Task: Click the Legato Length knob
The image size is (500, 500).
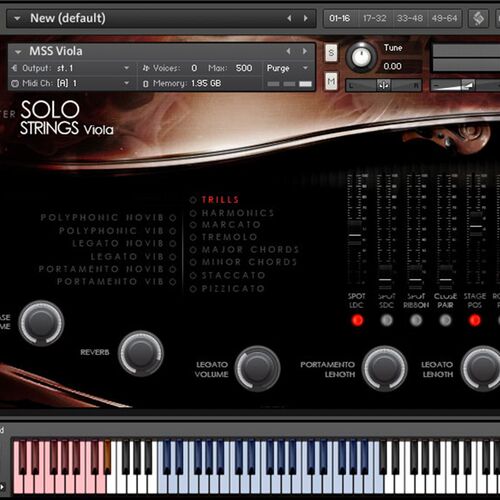Action: [482, 368]
